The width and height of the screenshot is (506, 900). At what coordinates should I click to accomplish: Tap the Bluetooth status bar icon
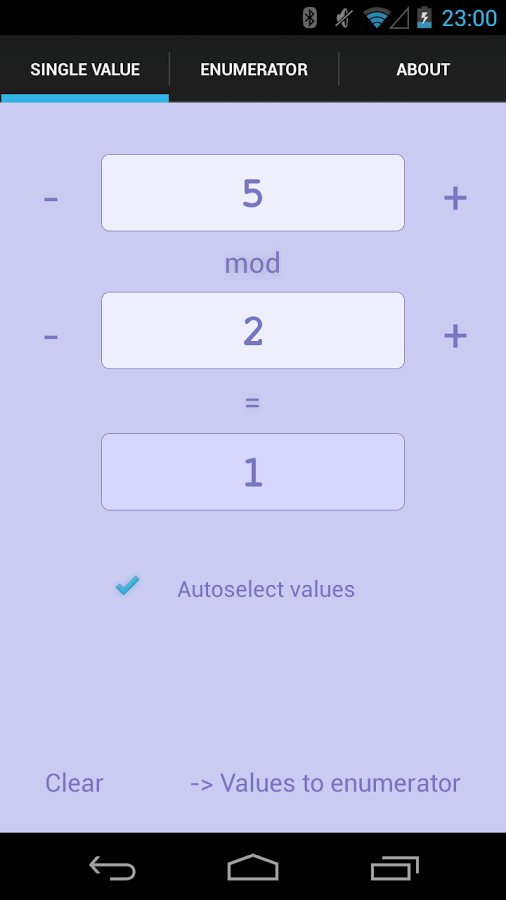pos(310,18)
